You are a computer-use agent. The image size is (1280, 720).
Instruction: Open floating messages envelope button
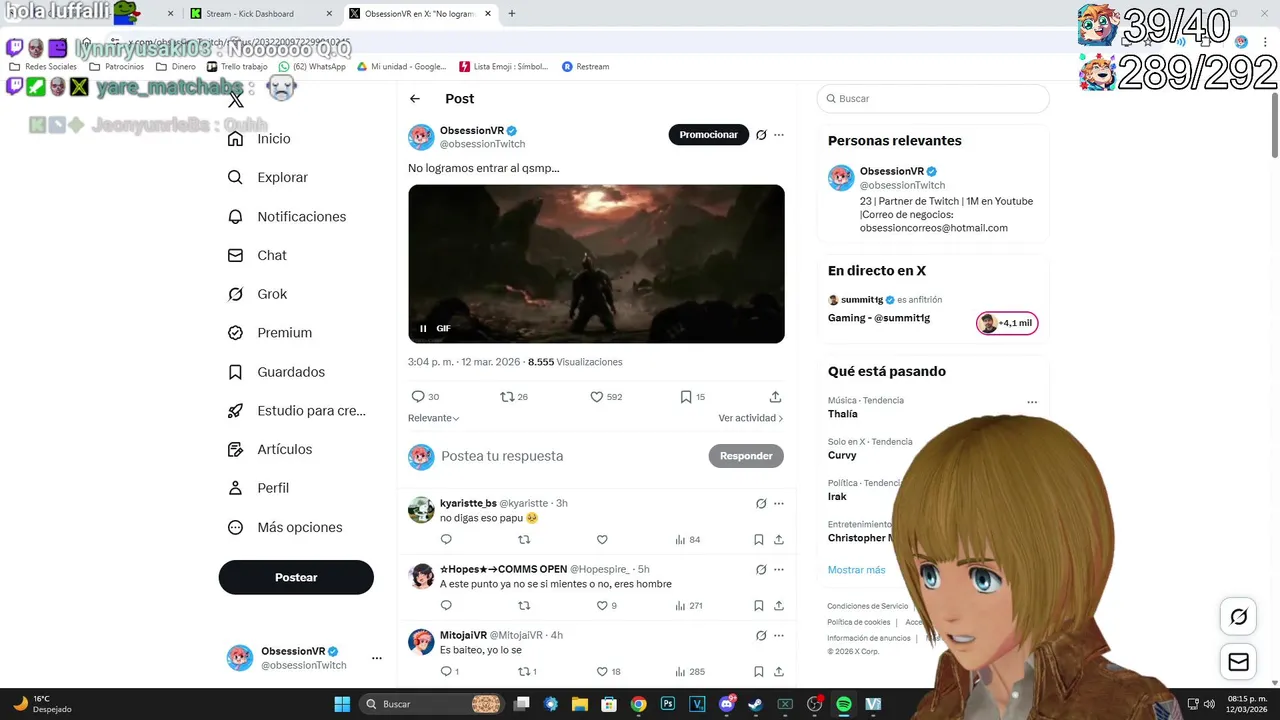1239,662
